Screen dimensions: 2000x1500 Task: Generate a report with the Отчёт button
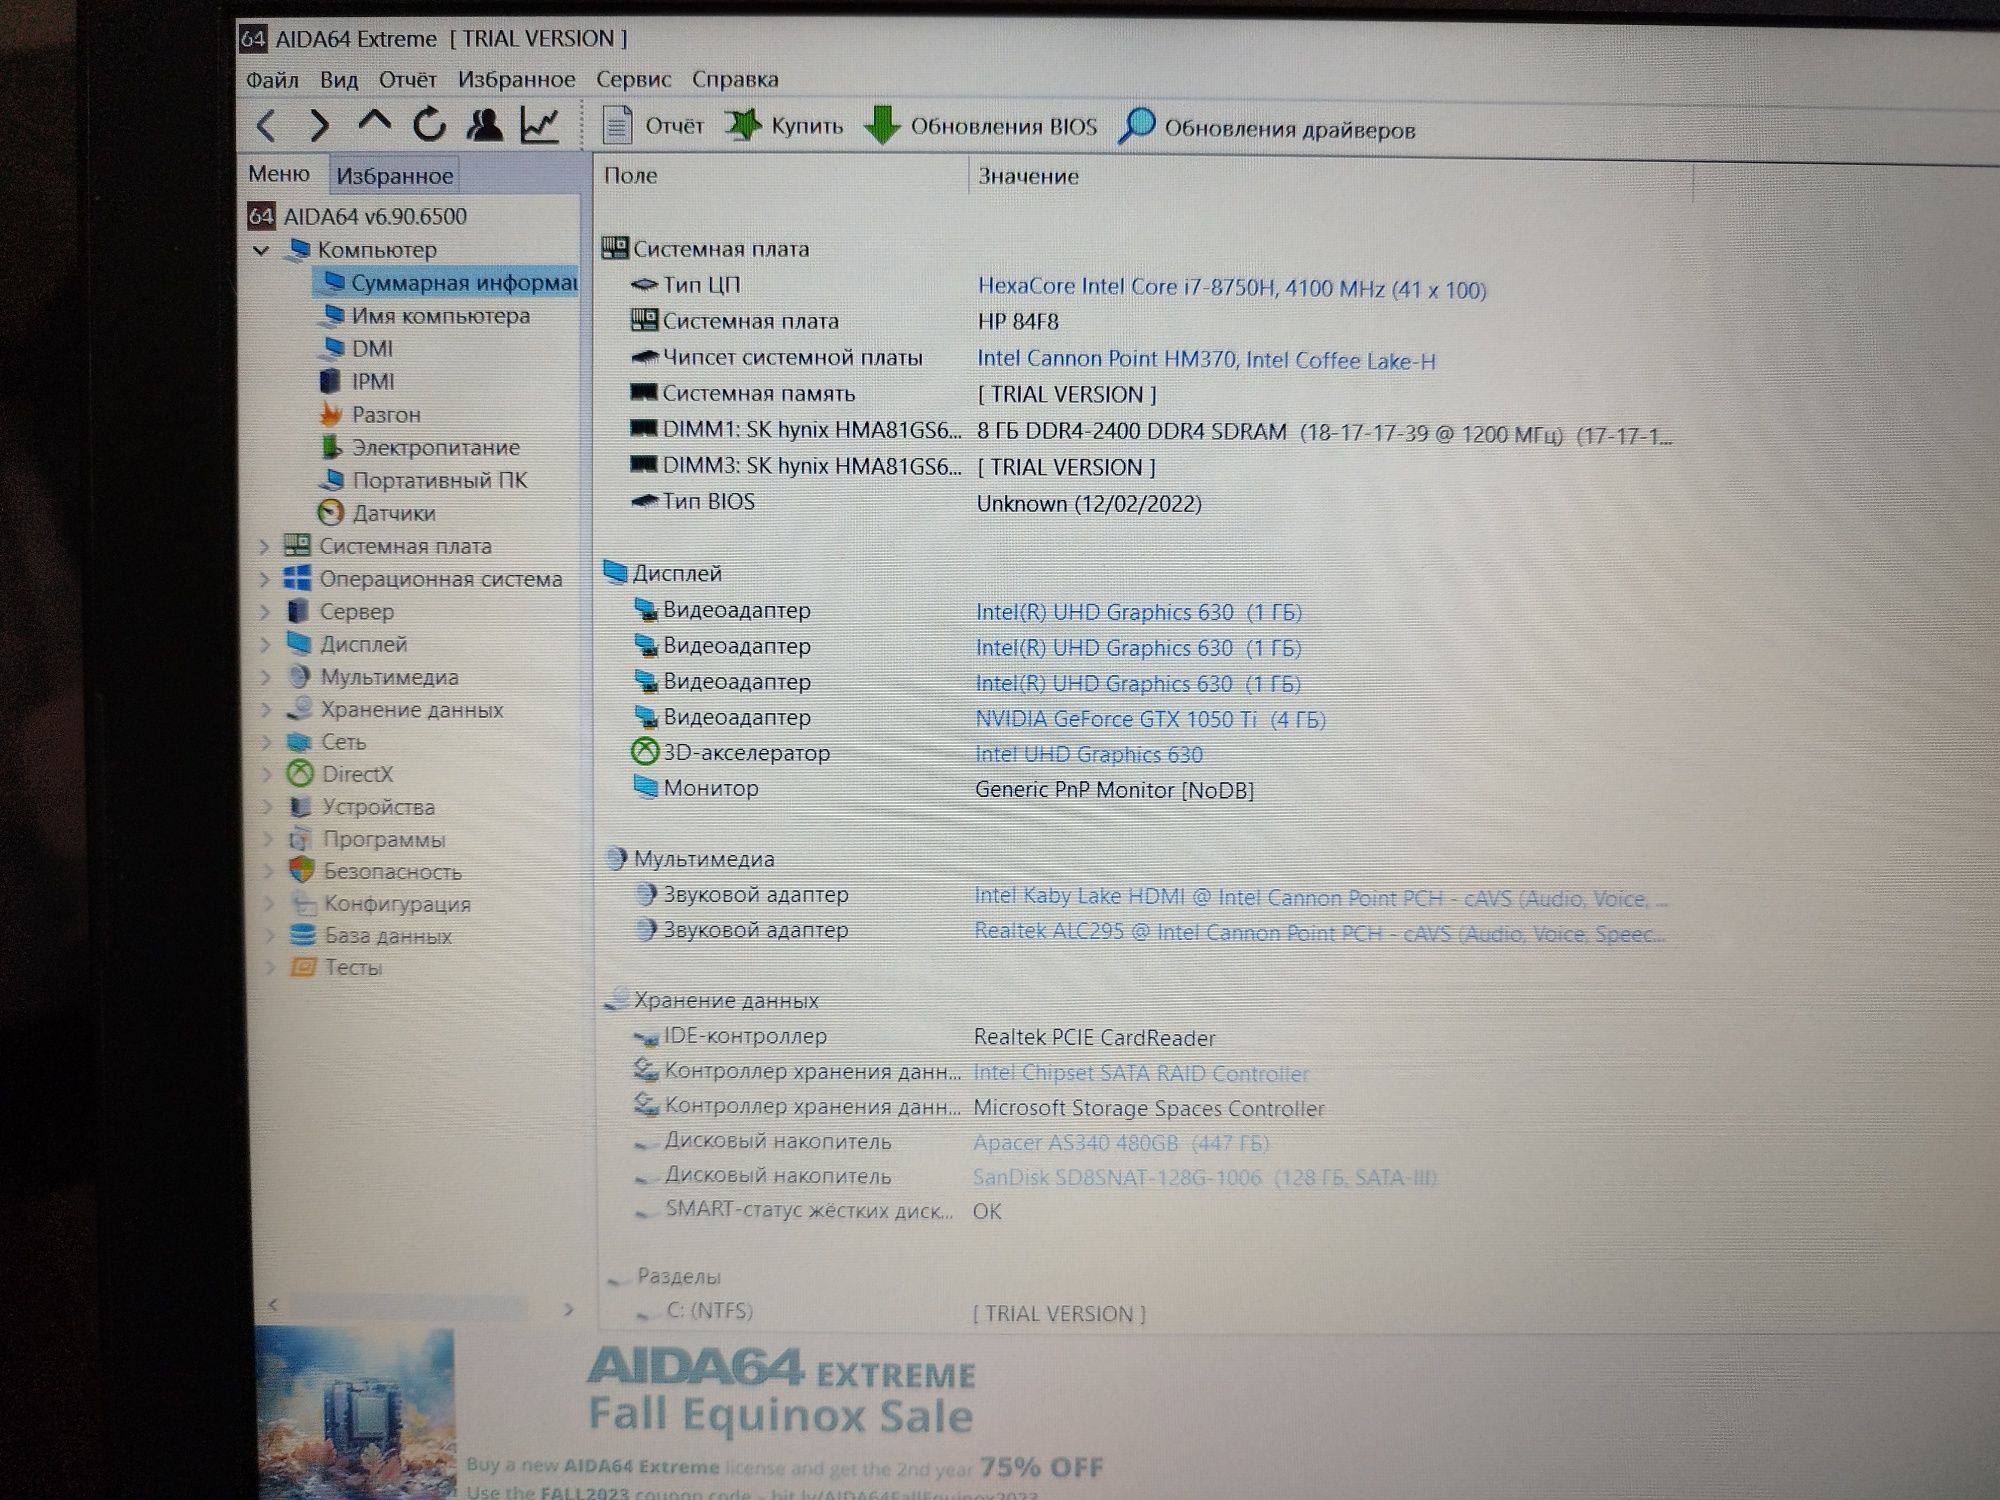654,126
